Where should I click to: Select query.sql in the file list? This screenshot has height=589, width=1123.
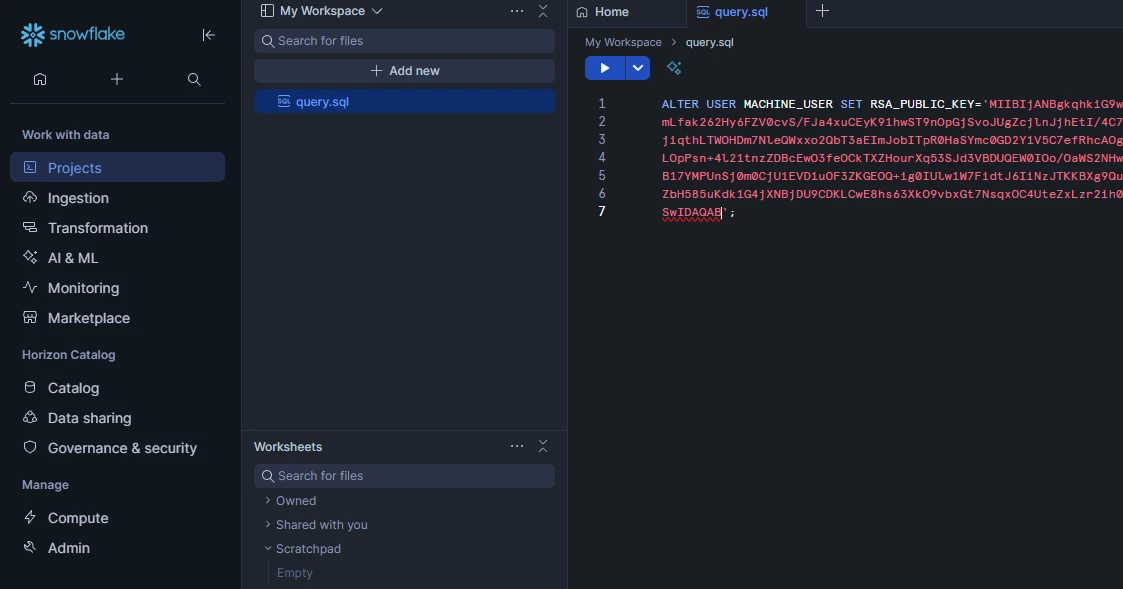coord(322,102)
